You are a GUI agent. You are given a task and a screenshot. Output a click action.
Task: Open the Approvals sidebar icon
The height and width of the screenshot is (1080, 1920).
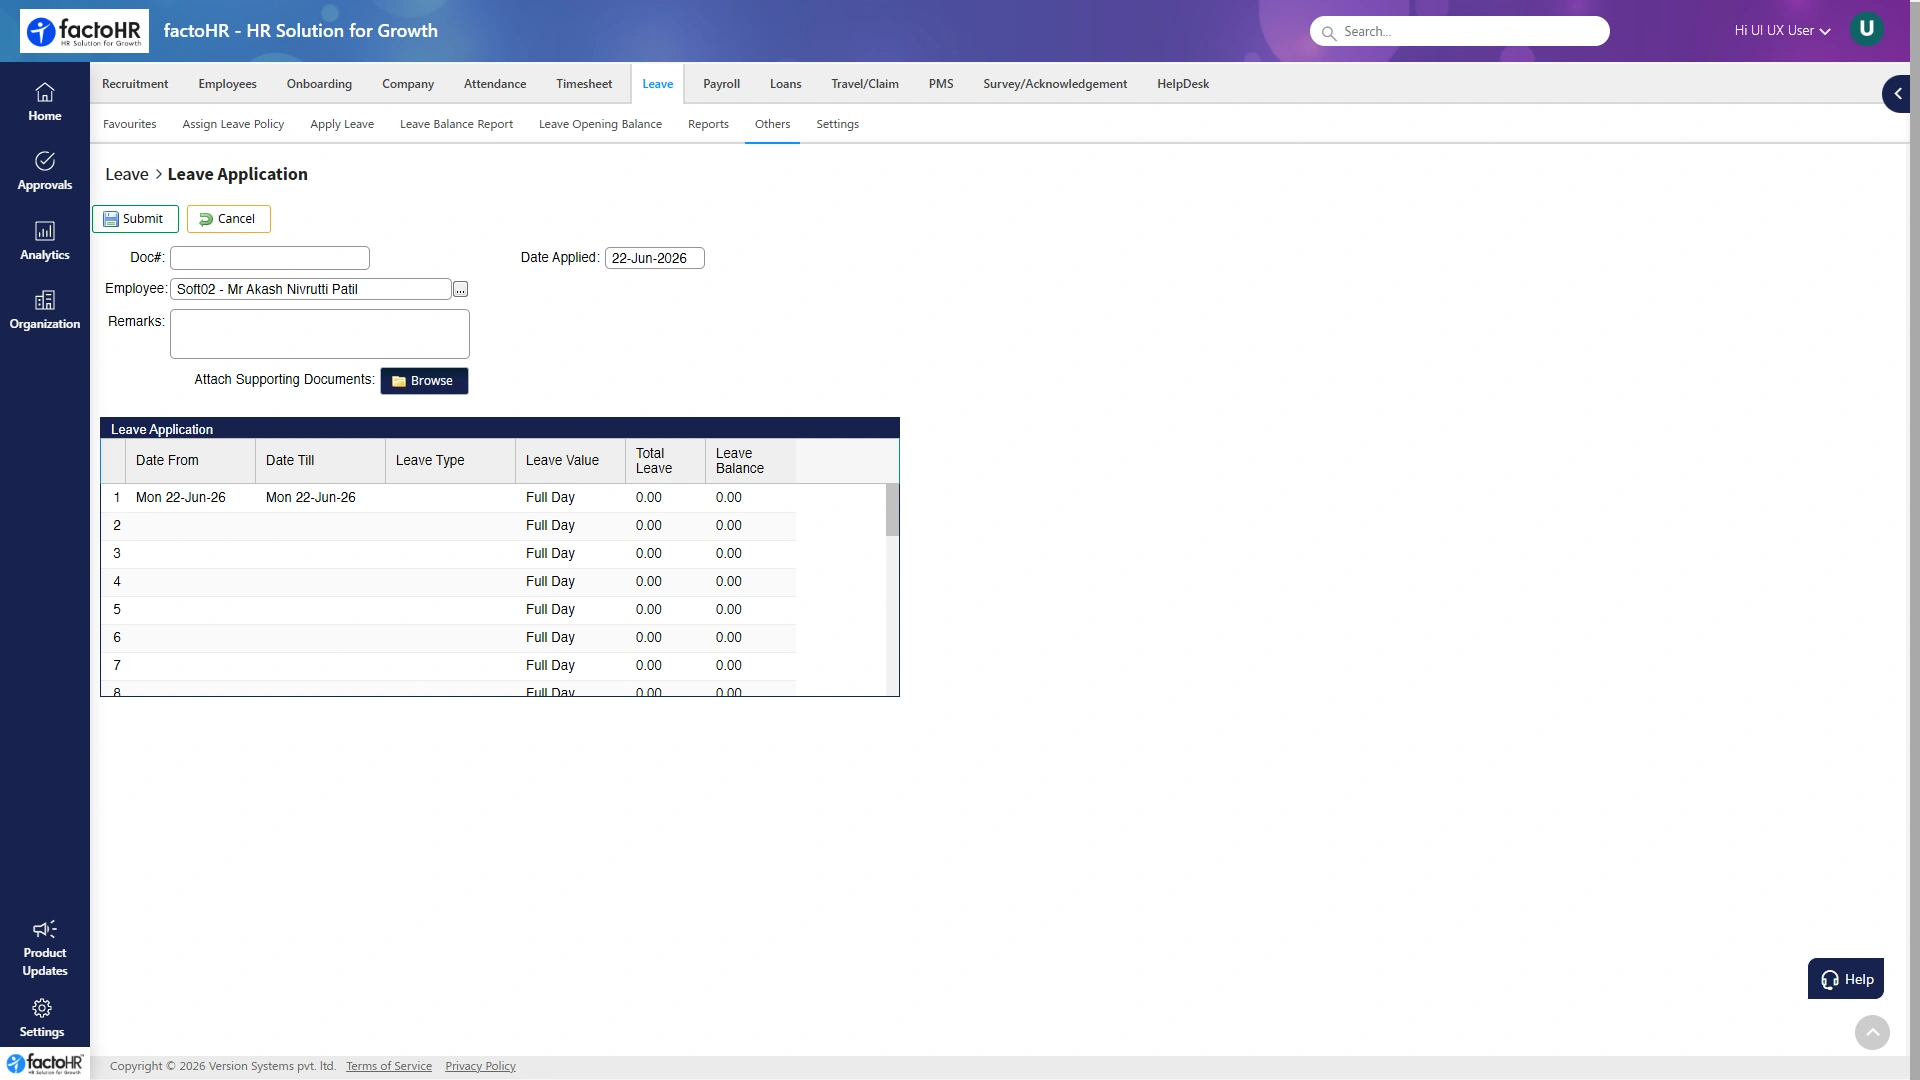click(x=44, y=171)
